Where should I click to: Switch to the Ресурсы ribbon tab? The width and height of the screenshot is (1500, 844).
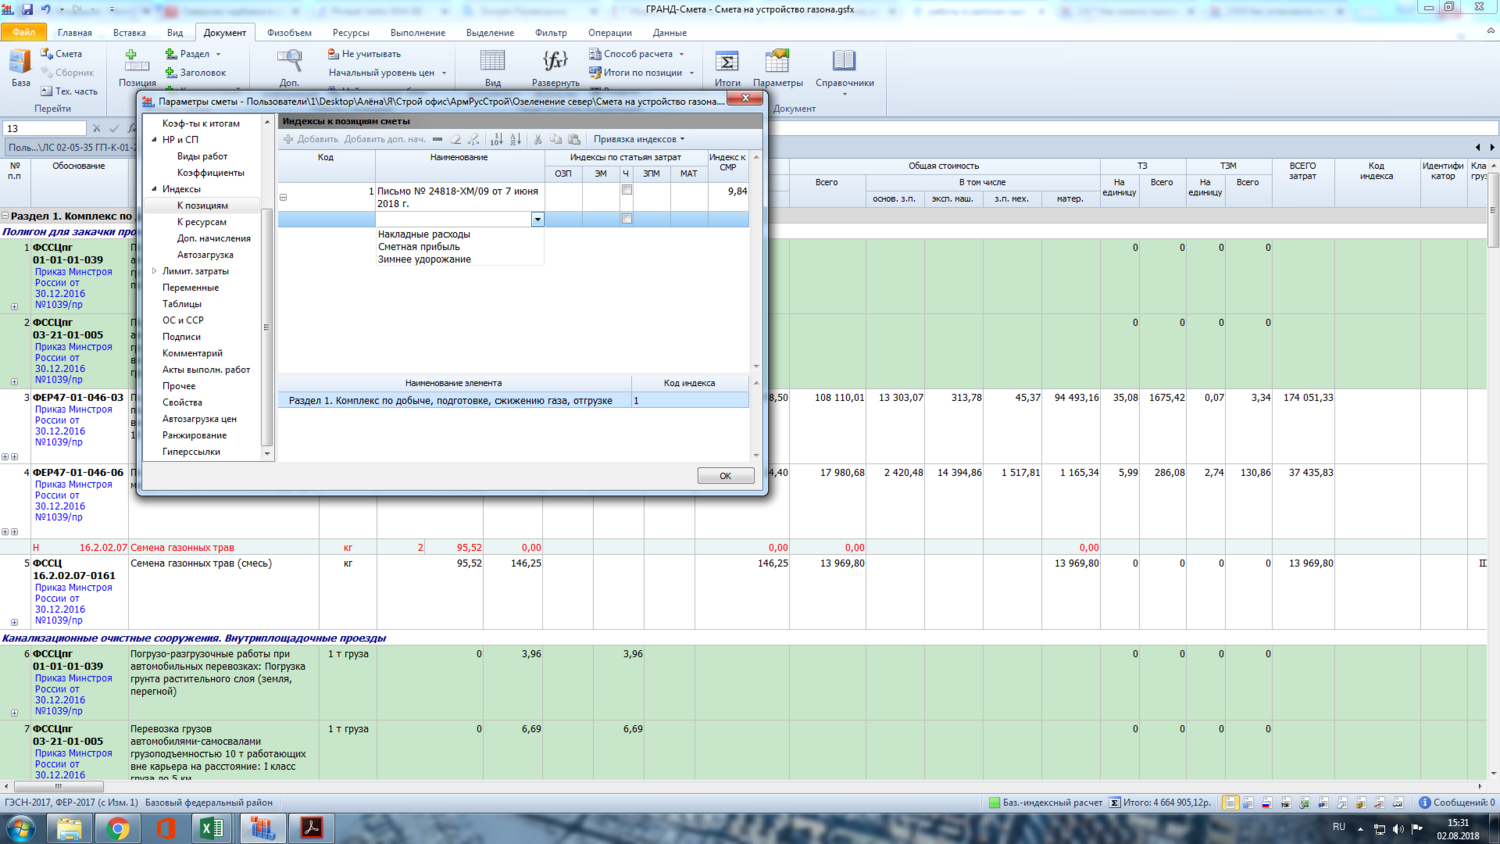tap(350, 33)
